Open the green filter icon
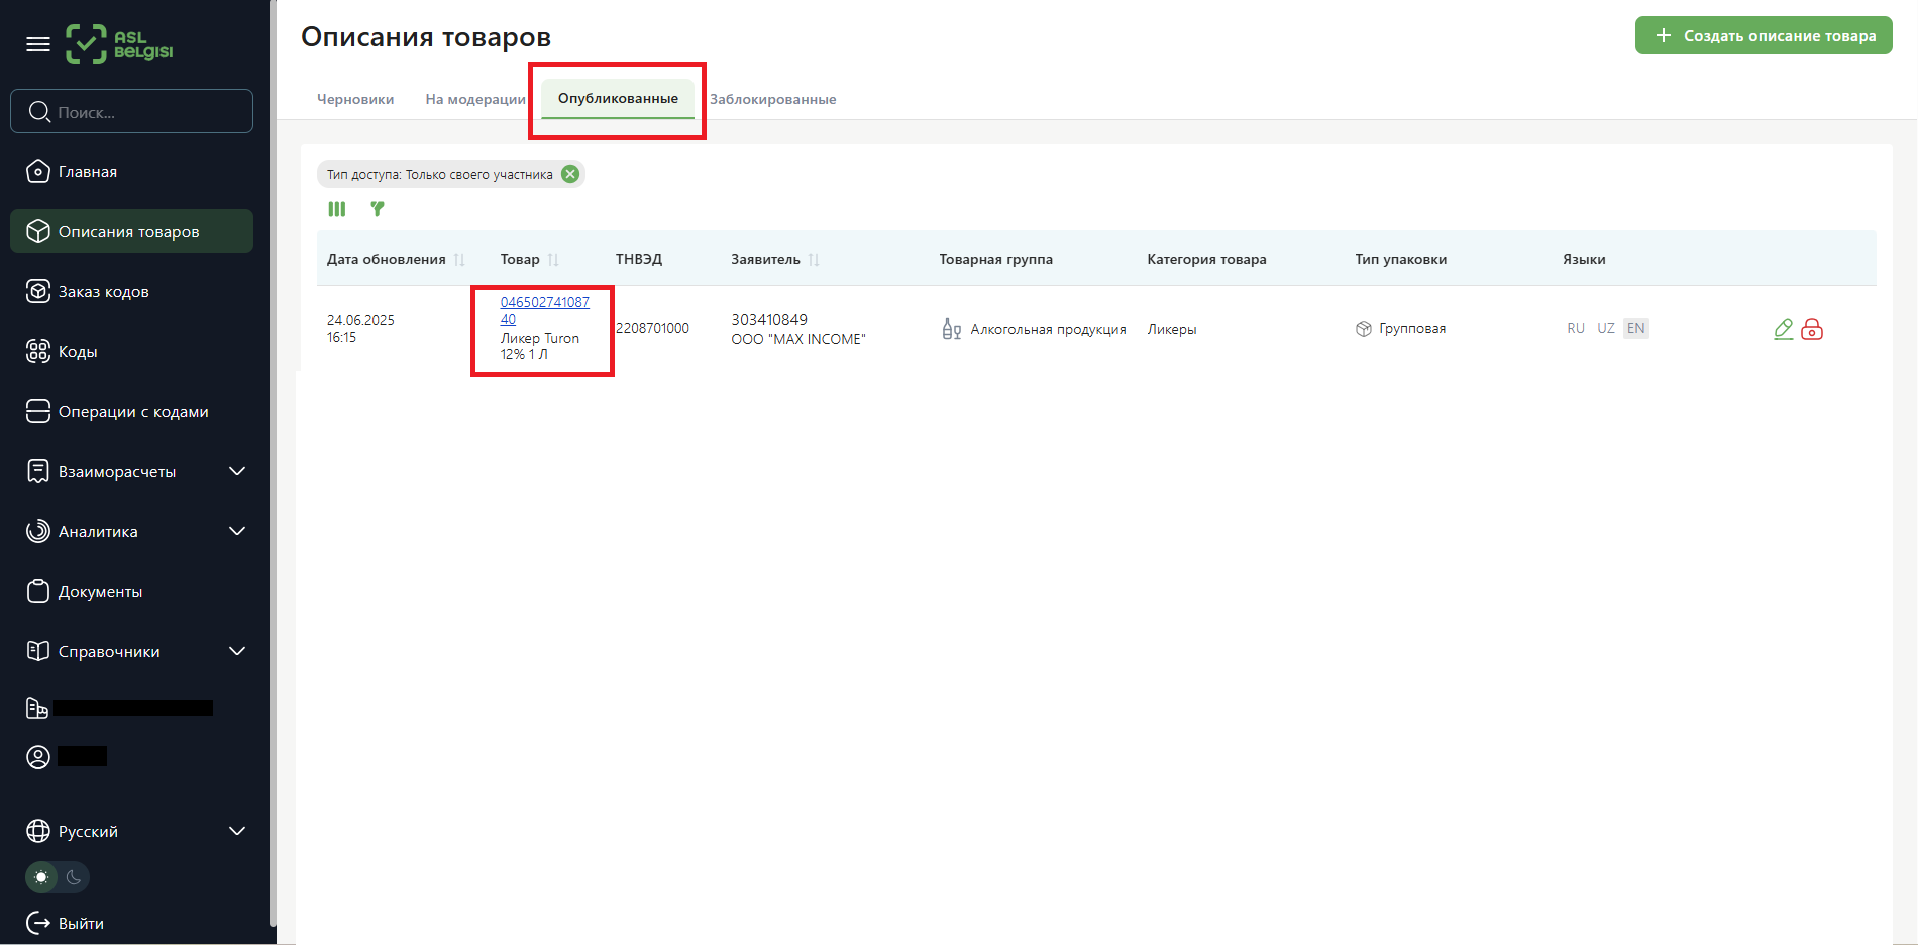Screen dimensions: 1920x947 tap(377, 209)
